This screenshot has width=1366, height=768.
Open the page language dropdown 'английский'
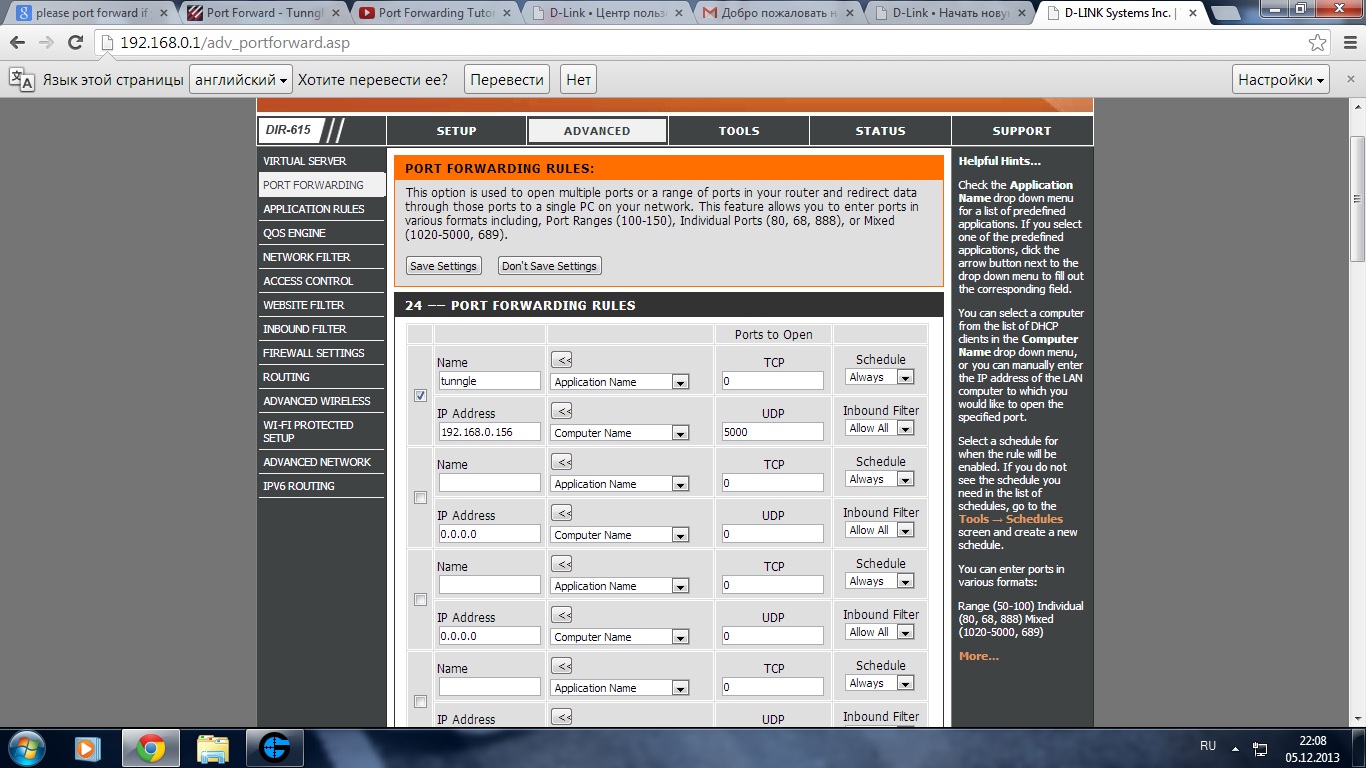tap(241, 80)
